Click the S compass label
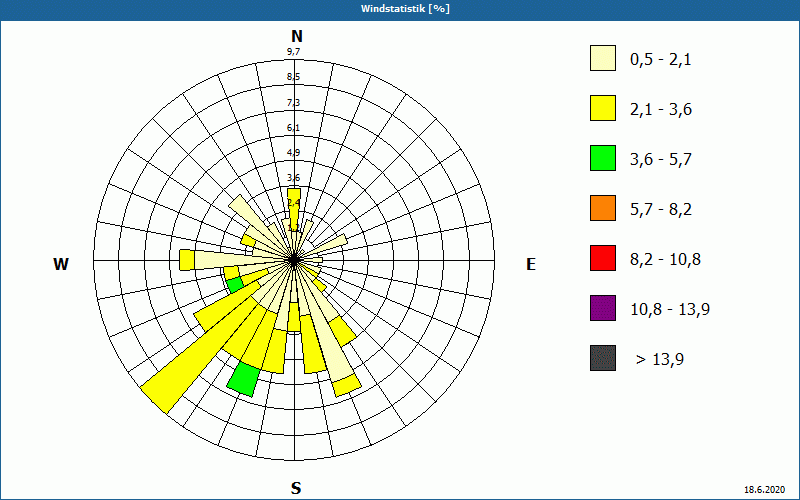This screenshot has height=500, width=800. click(x=296, y=488)
